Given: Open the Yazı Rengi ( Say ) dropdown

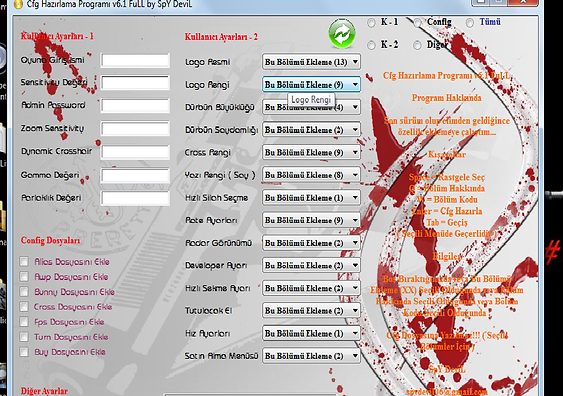Looking at the screenshot, I should click(311, 175).
